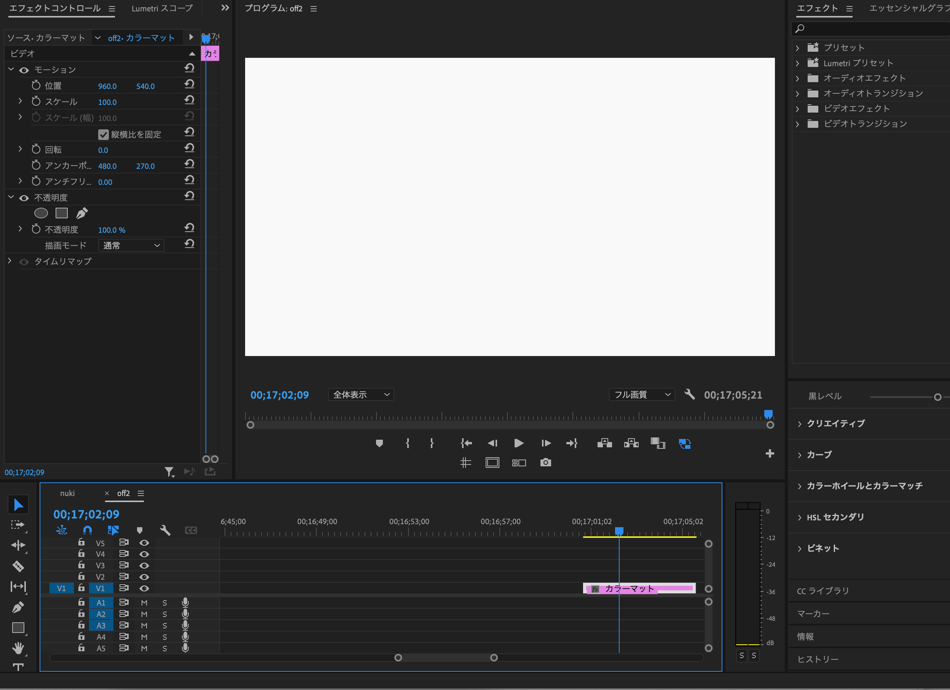Click the Export Frame camera icon

(x=545, y=463)
